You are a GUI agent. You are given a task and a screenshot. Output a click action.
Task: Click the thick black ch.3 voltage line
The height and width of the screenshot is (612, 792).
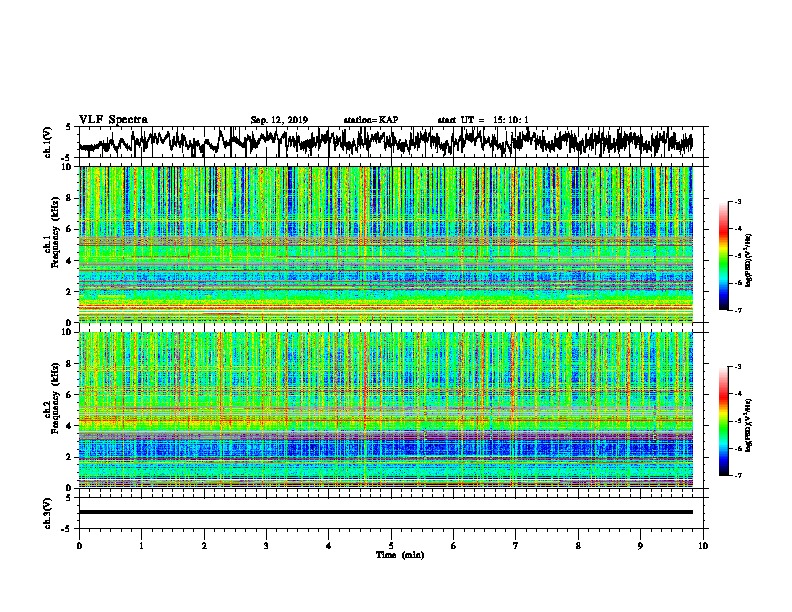point(386,512)
